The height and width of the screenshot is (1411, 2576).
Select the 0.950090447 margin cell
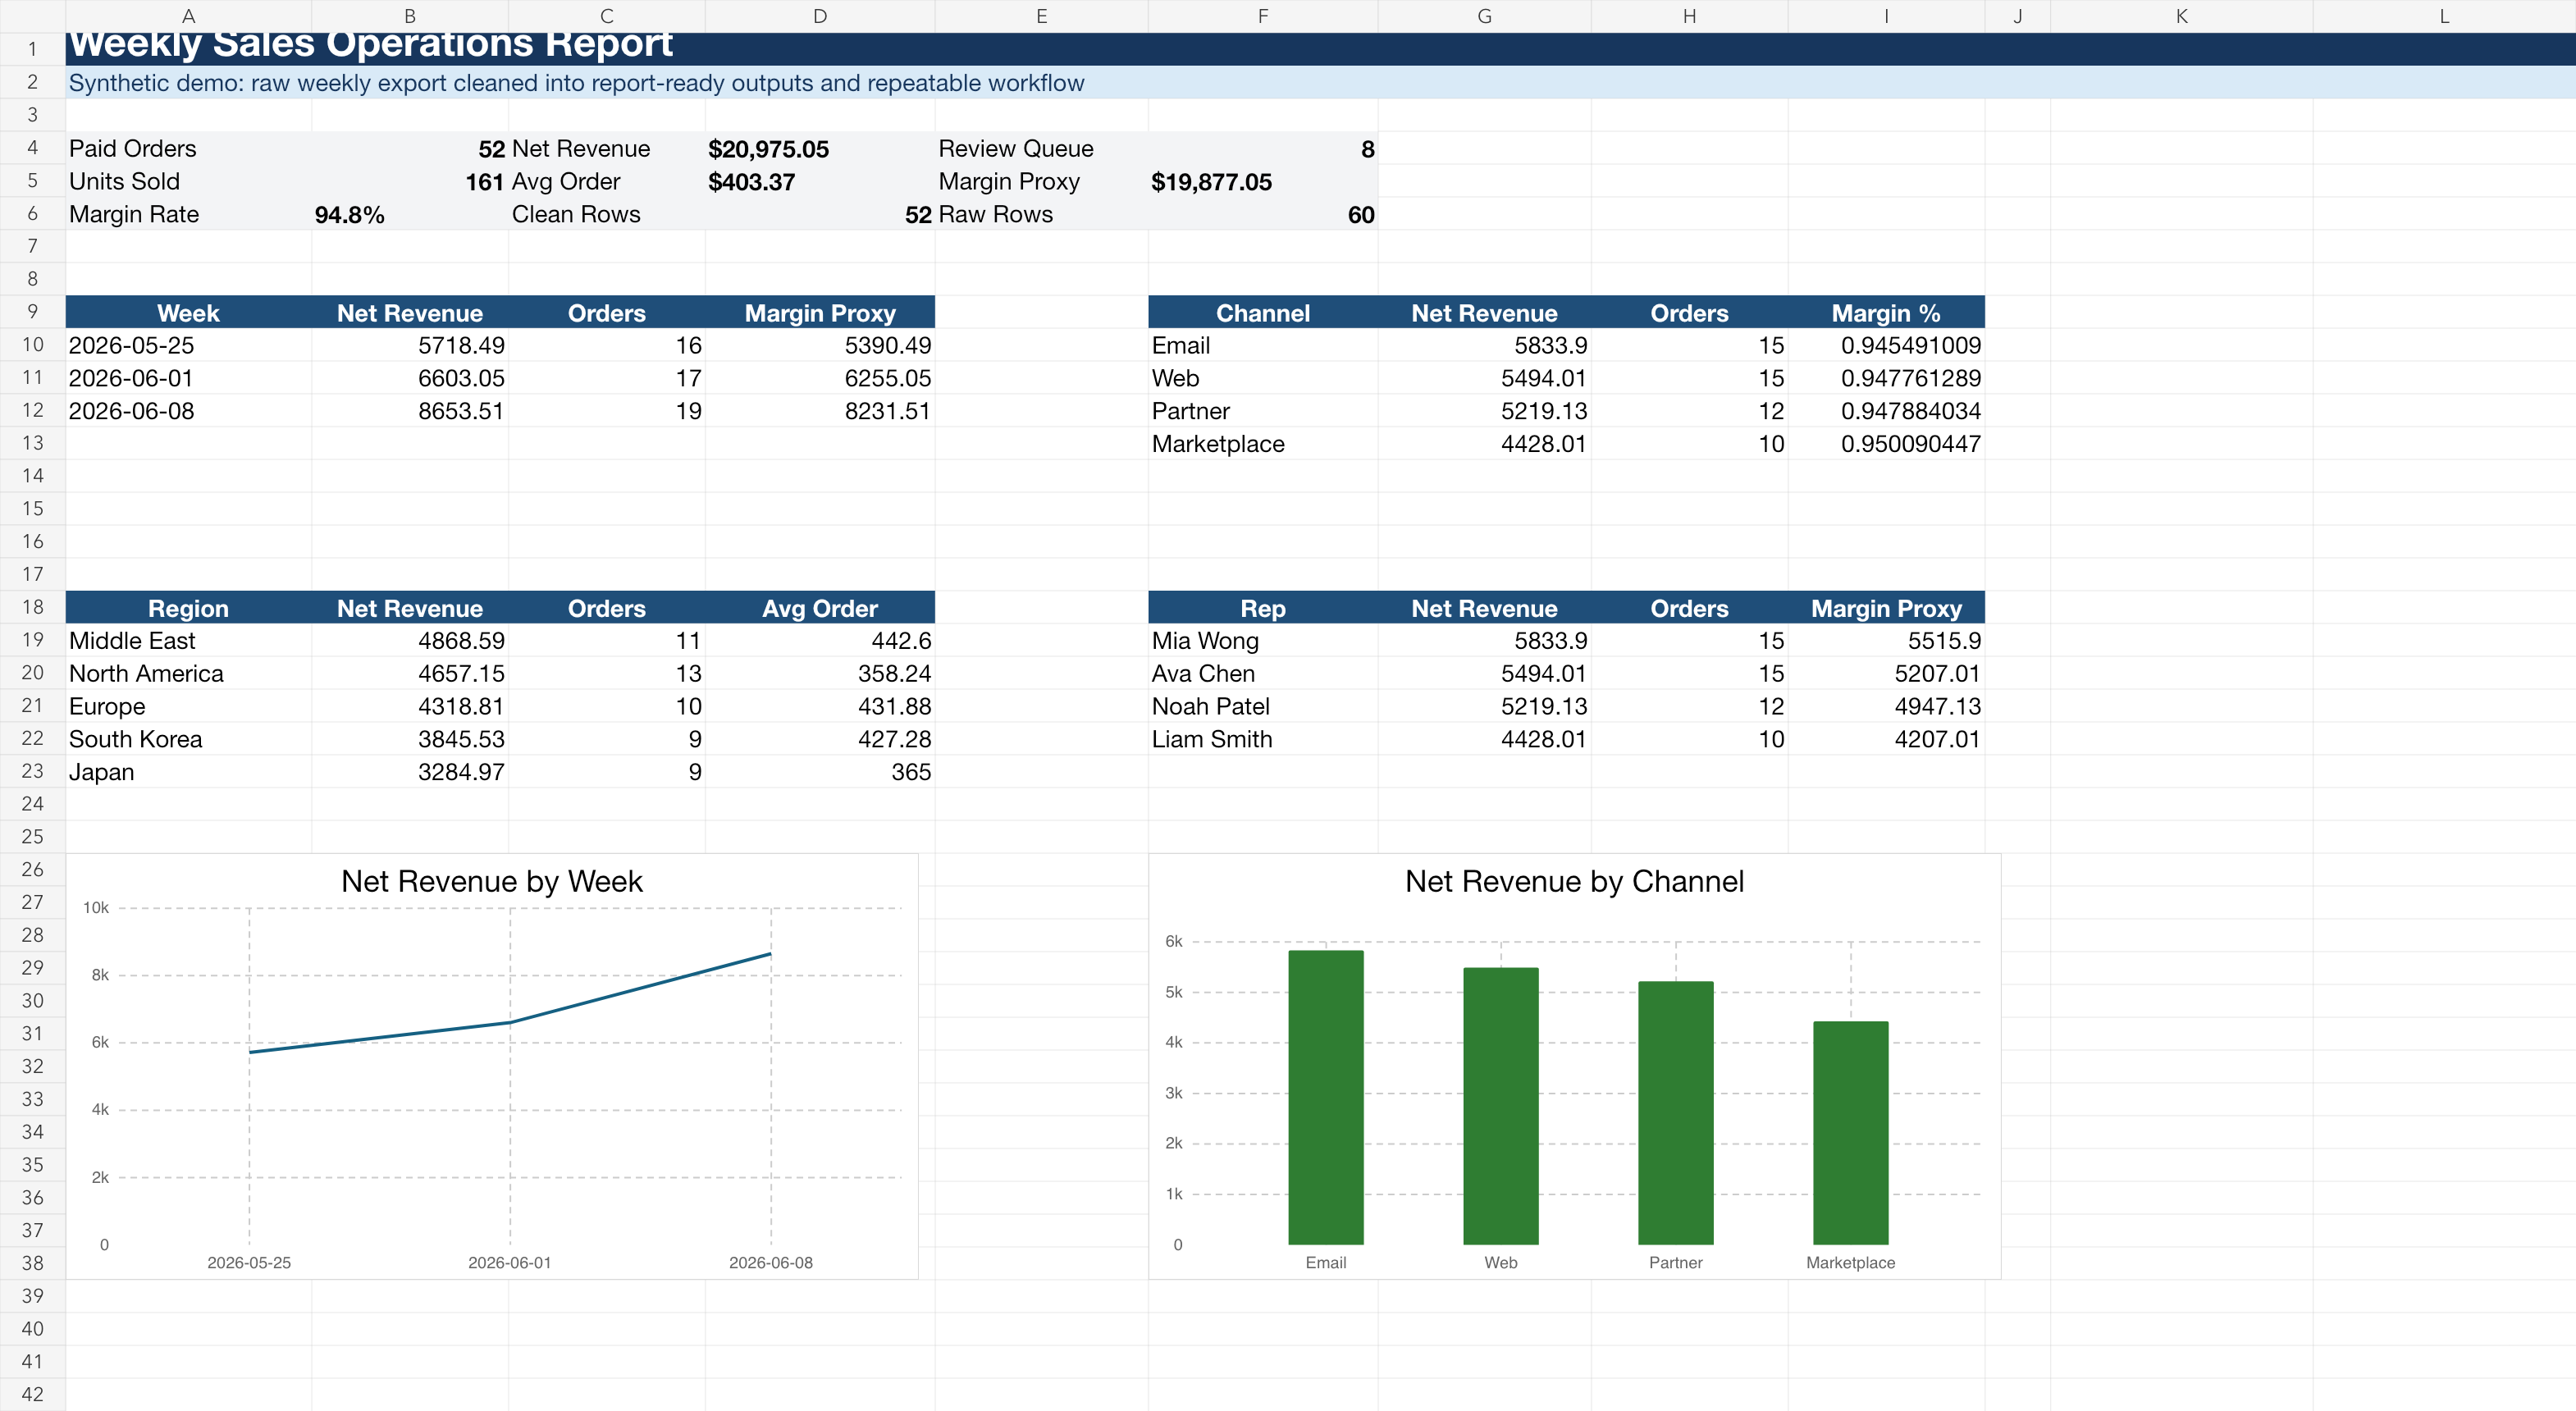click(x=1886, y=443)
